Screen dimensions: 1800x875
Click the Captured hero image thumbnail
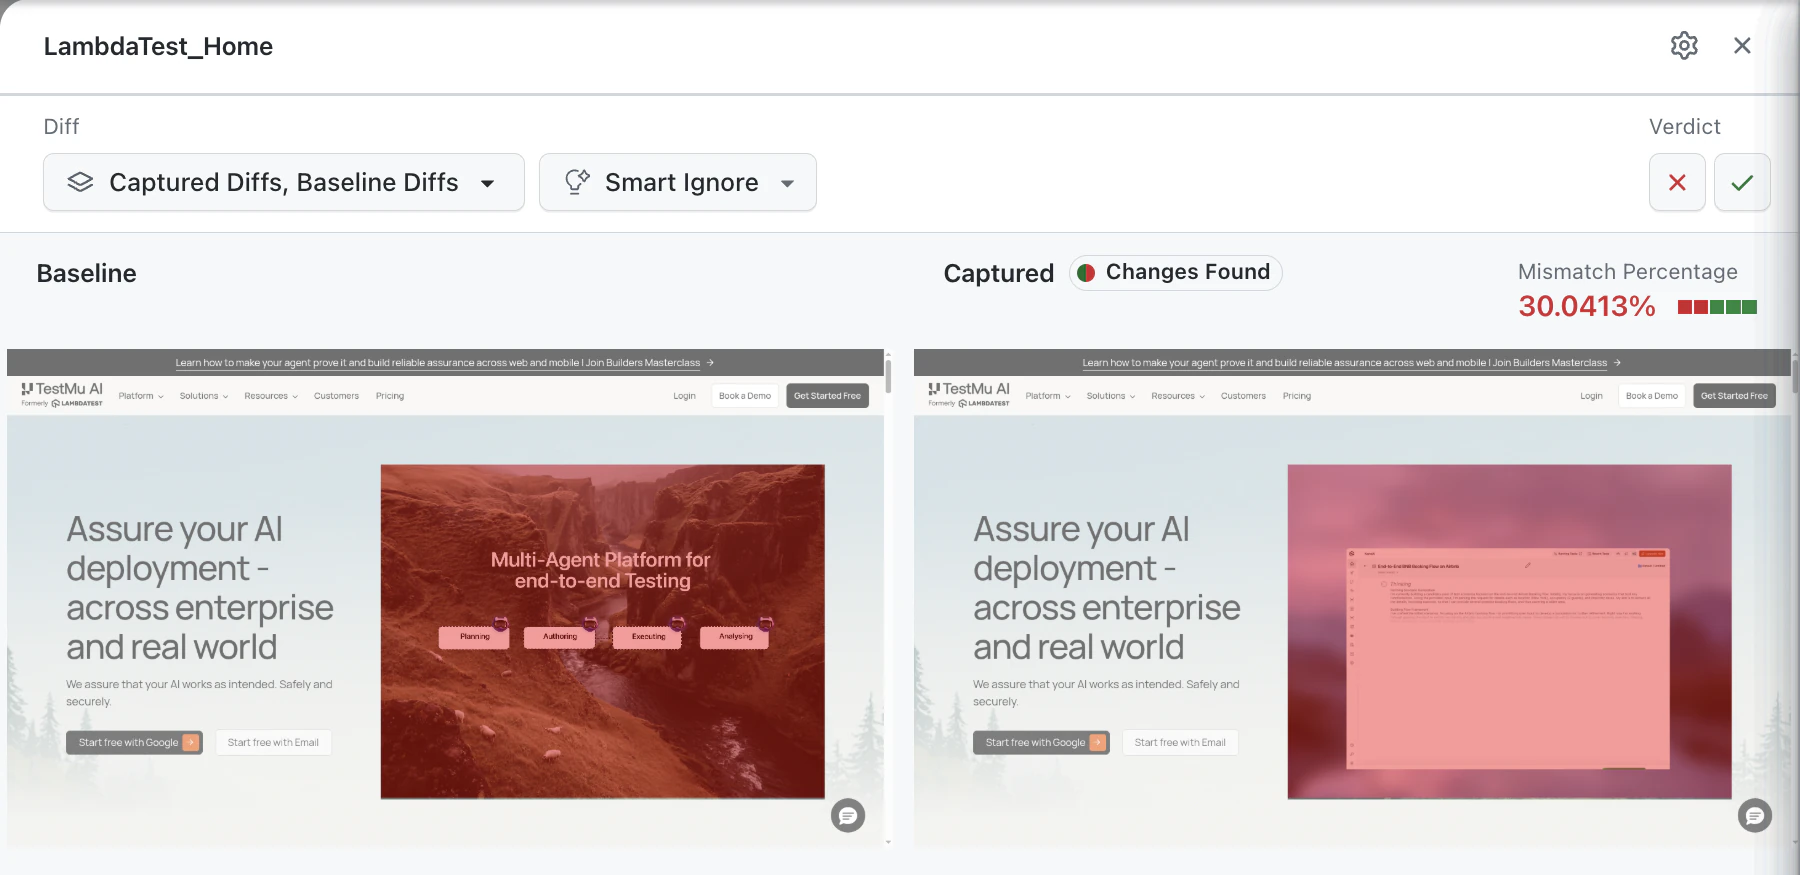coord(1509,631)
